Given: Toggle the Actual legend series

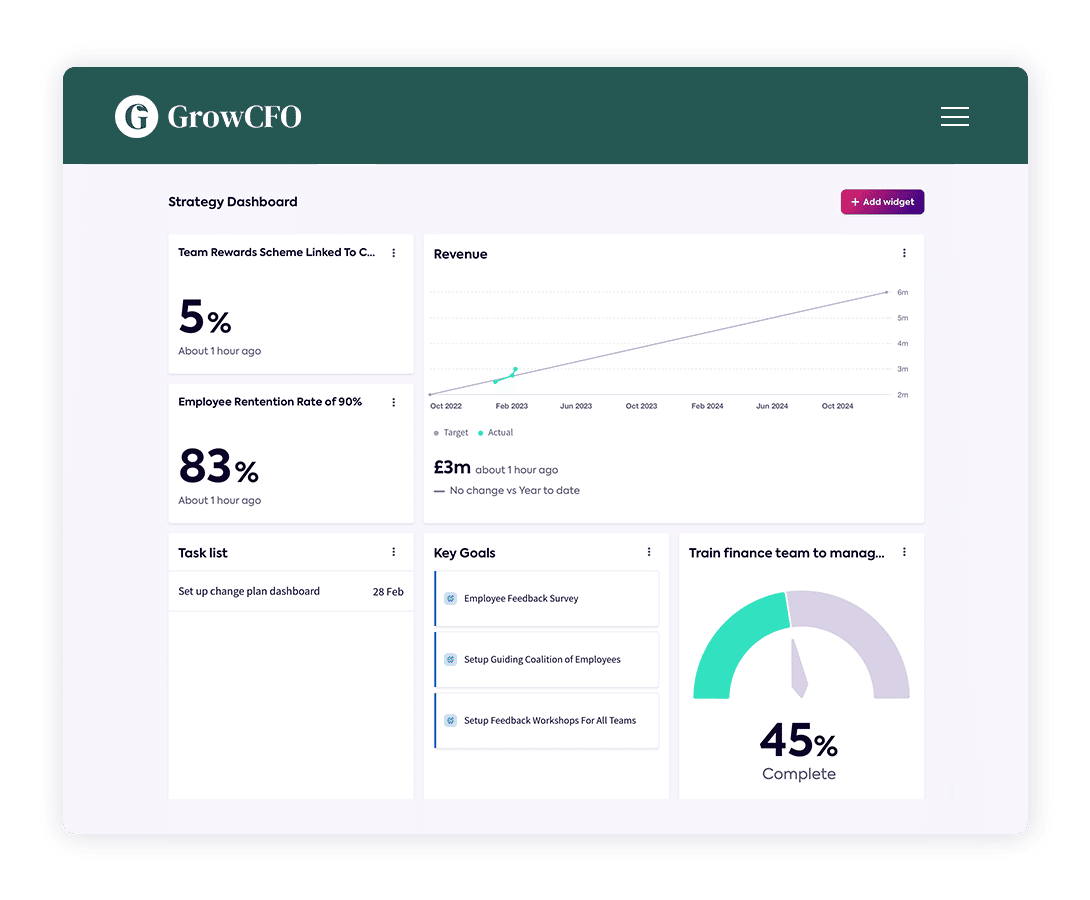Looking at the screenshot, I should click(x=495, y=432).
